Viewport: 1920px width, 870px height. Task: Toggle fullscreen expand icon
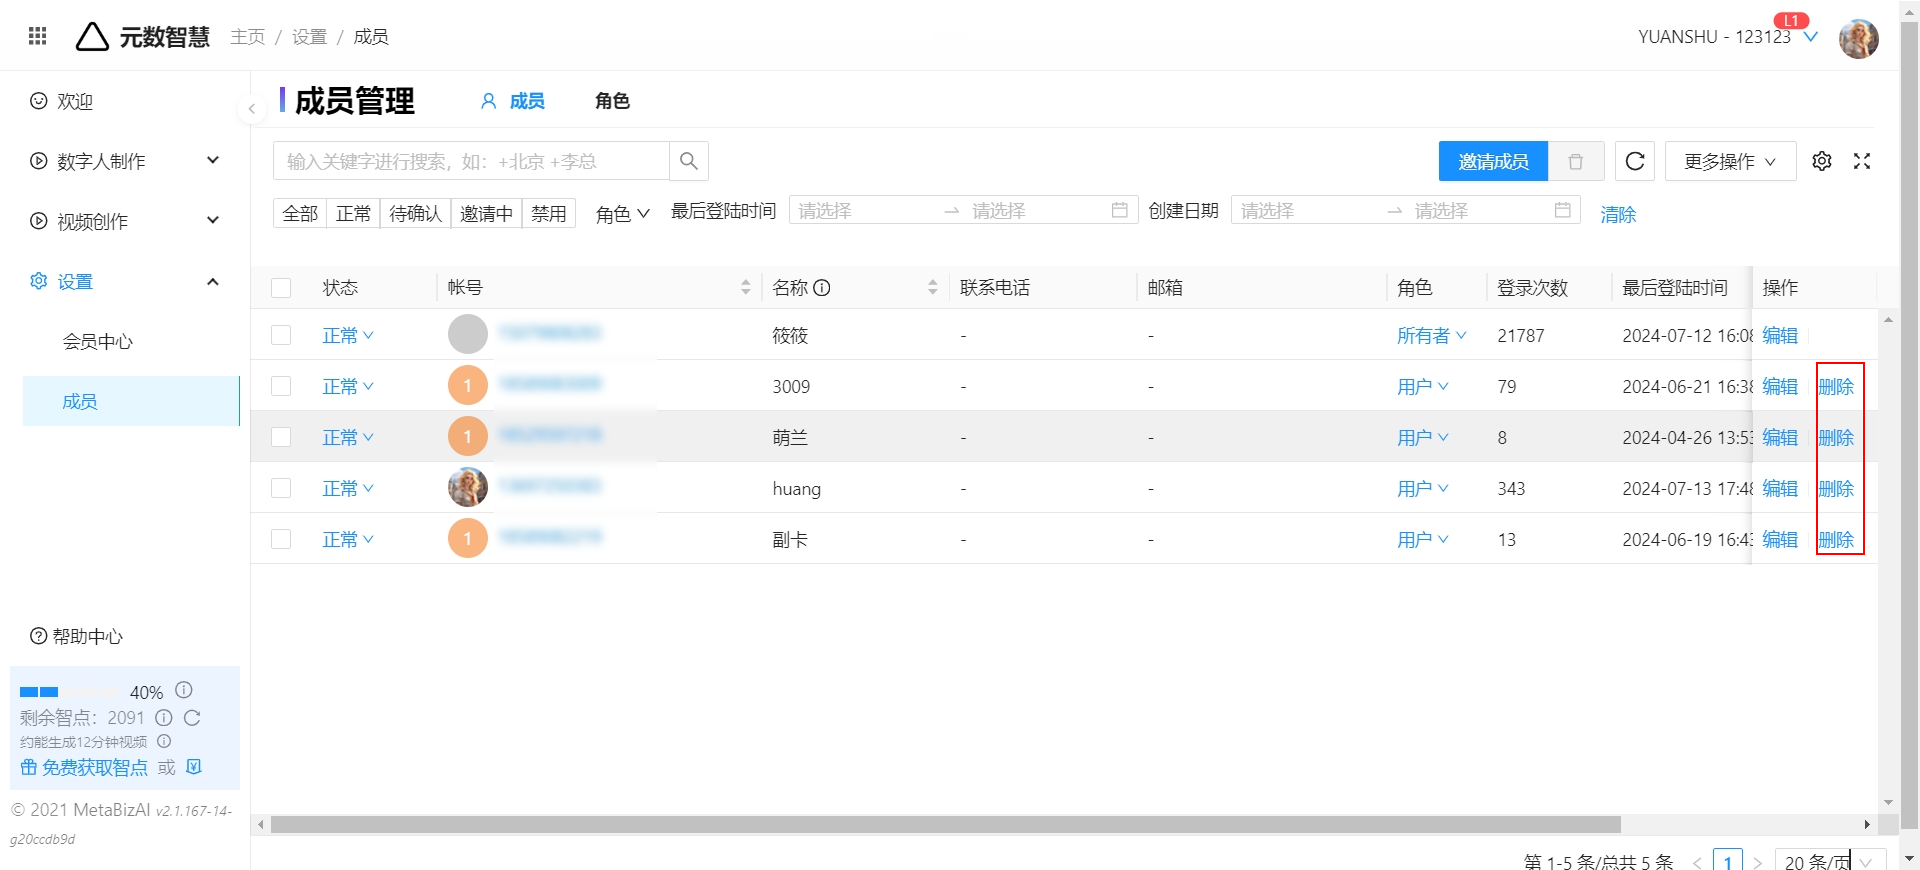click(1862, 161)
